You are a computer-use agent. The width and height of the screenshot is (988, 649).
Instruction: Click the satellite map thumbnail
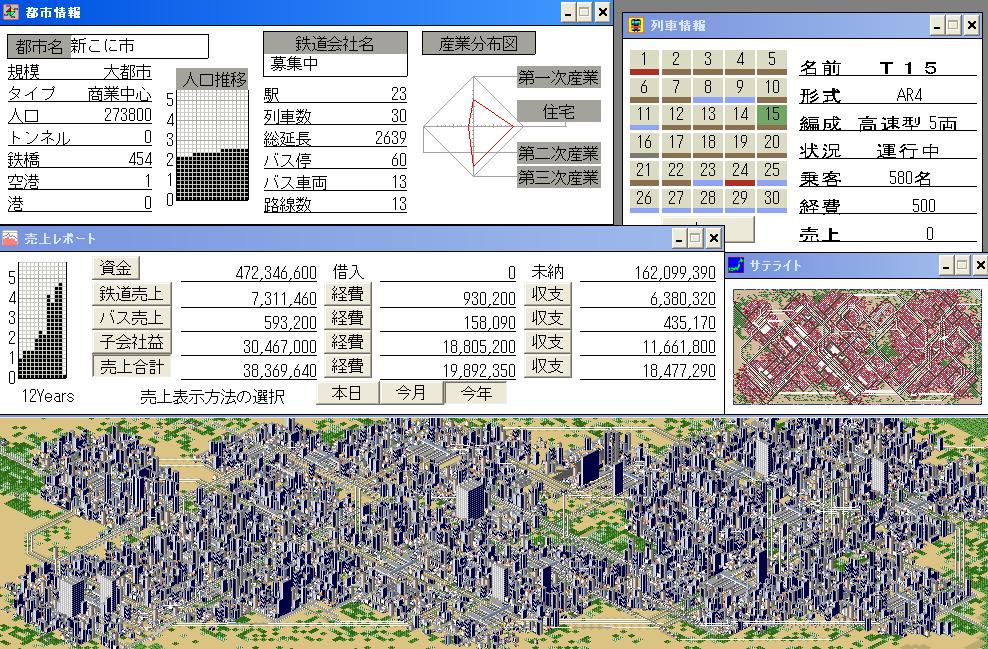(x=857, y=347)
